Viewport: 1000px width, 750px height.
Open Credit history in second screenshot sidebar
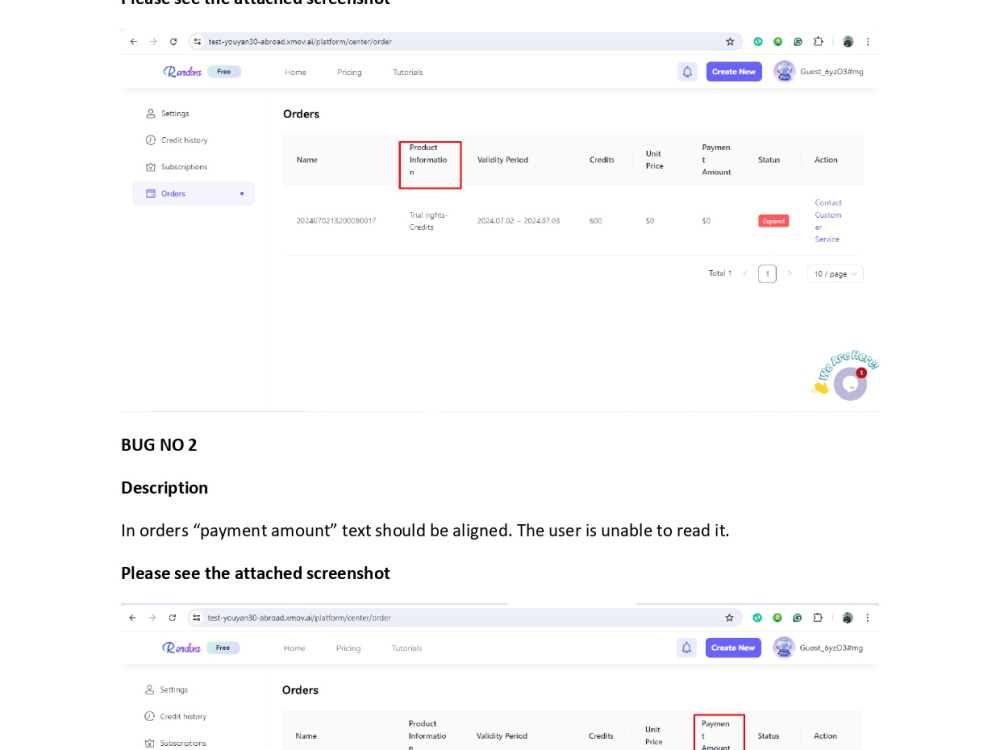(175, 716)
